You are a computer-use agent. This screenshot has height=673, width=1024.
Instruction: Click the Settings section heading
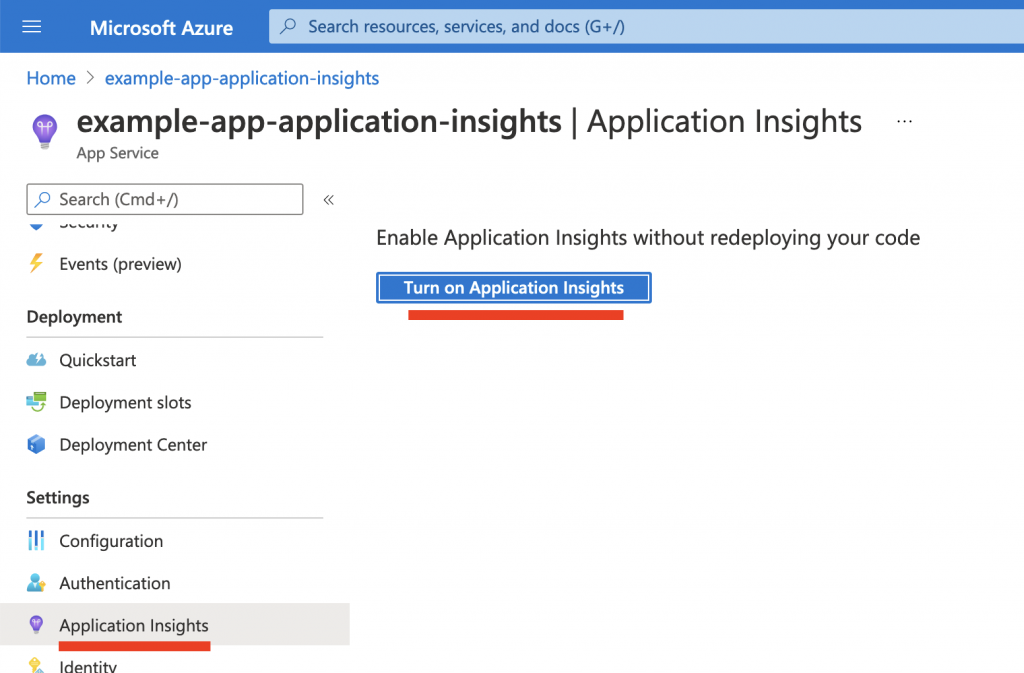pos(58,497)
